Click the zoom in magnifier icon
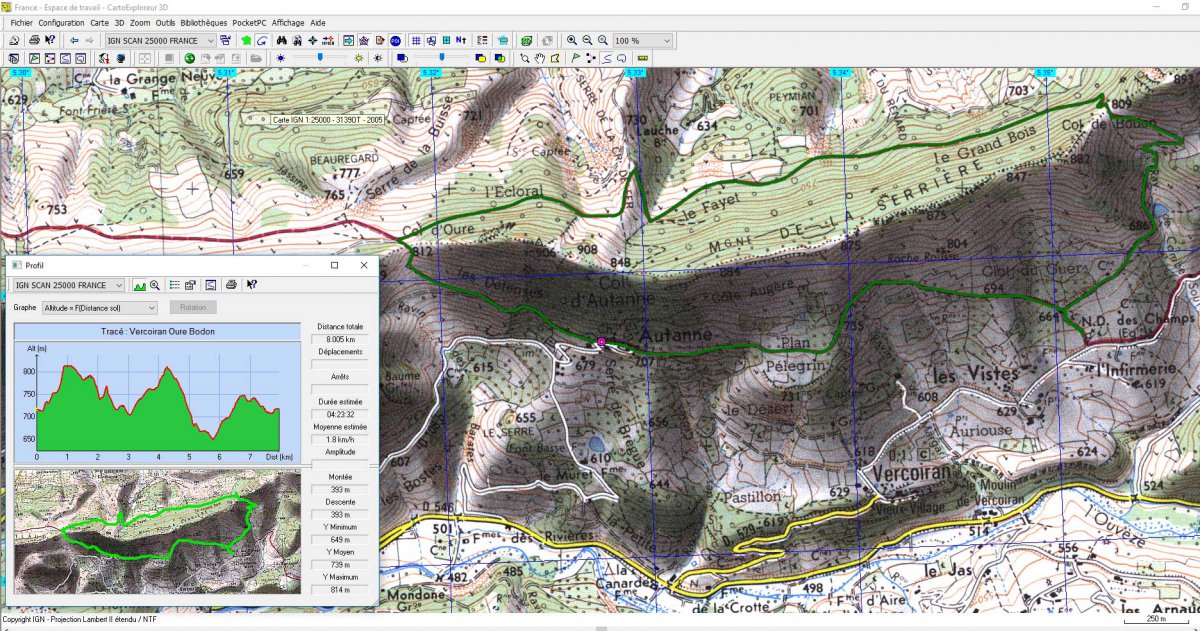The height and width of the screenshot is (631, 1200). coord(572,41)
